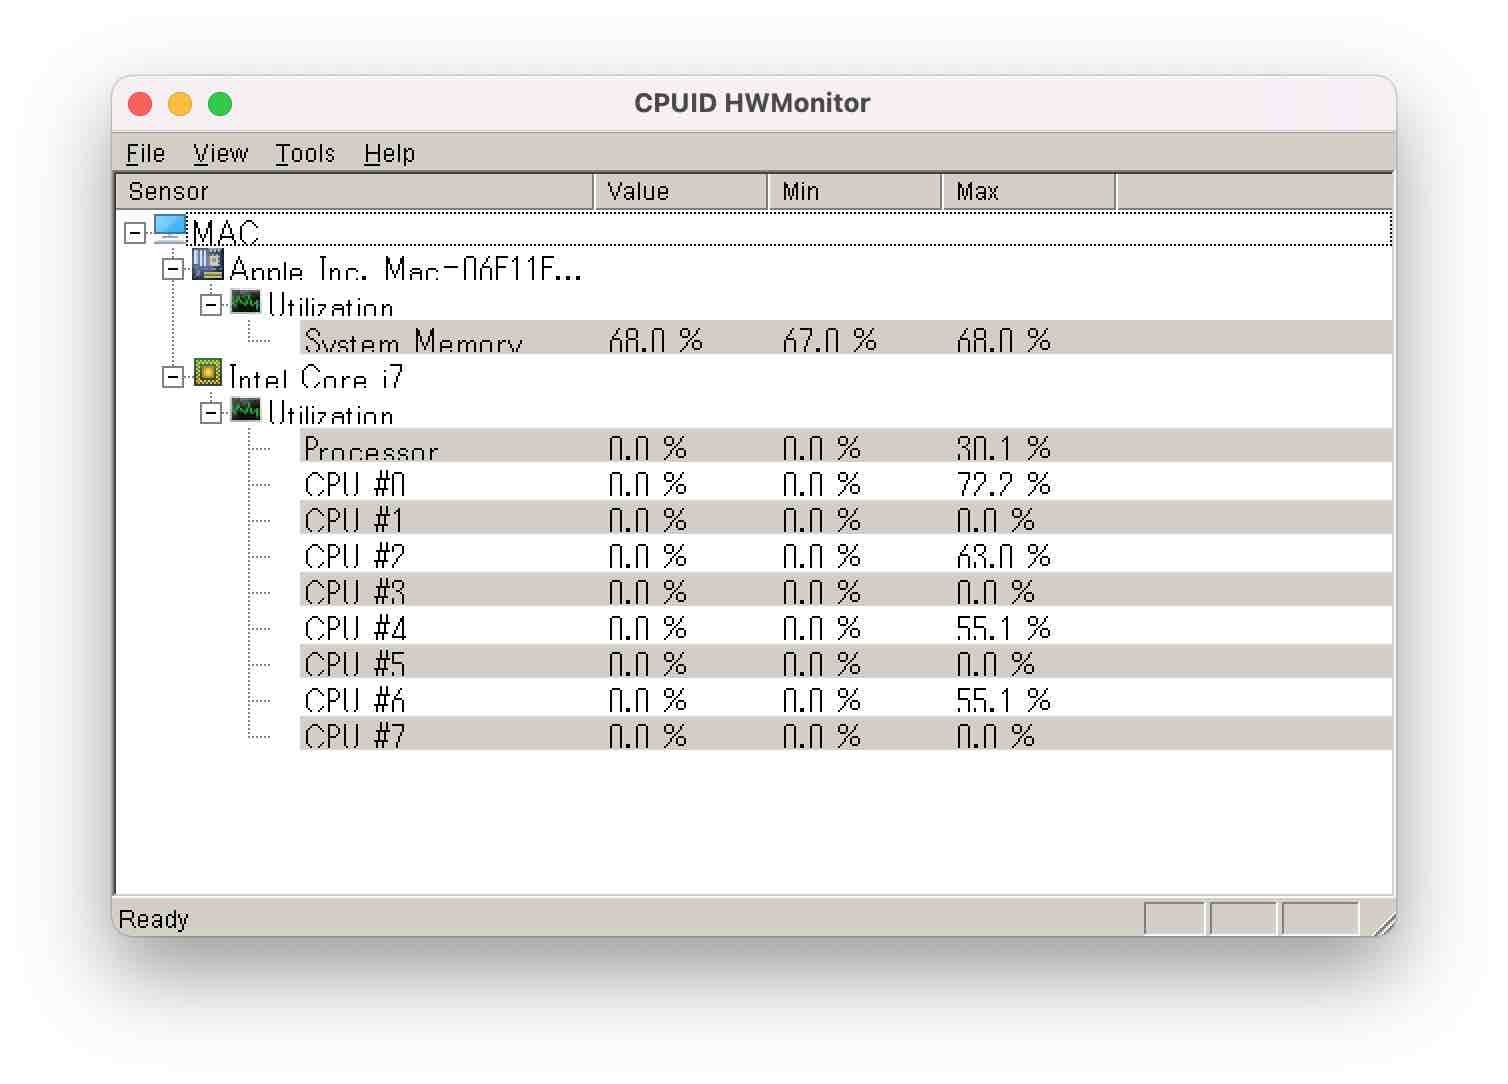
Task: Minimize the window with yellow button
Action: click(x=180, y=104)
